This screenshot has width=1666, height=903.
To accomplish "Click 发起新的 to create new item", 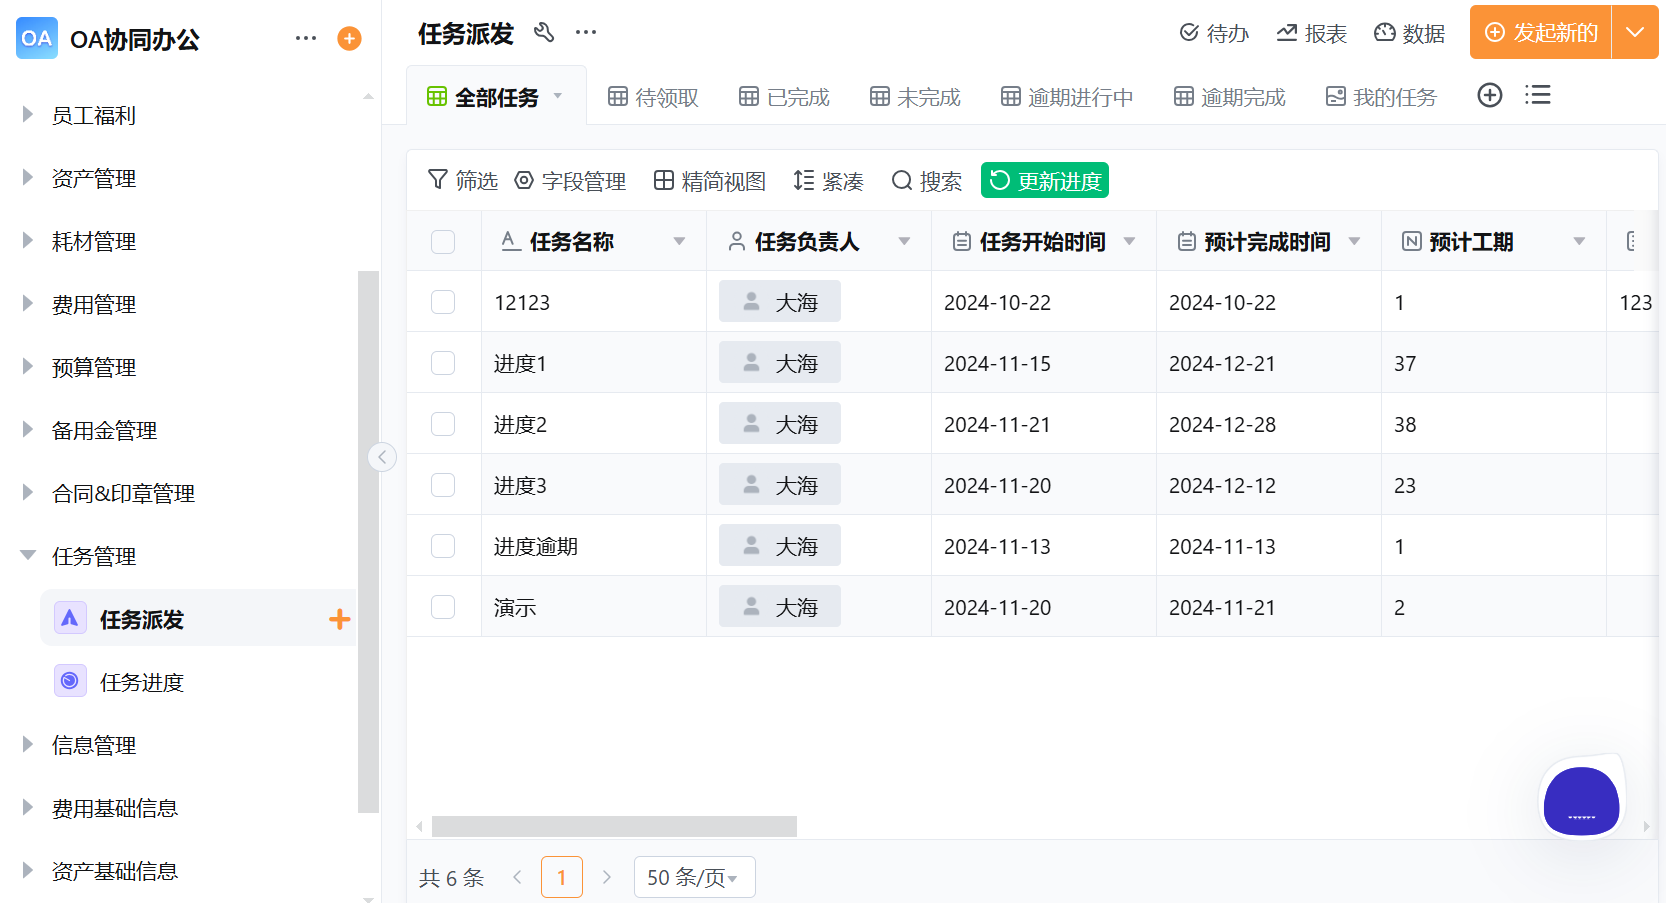I will click(x=1540, y=33).
